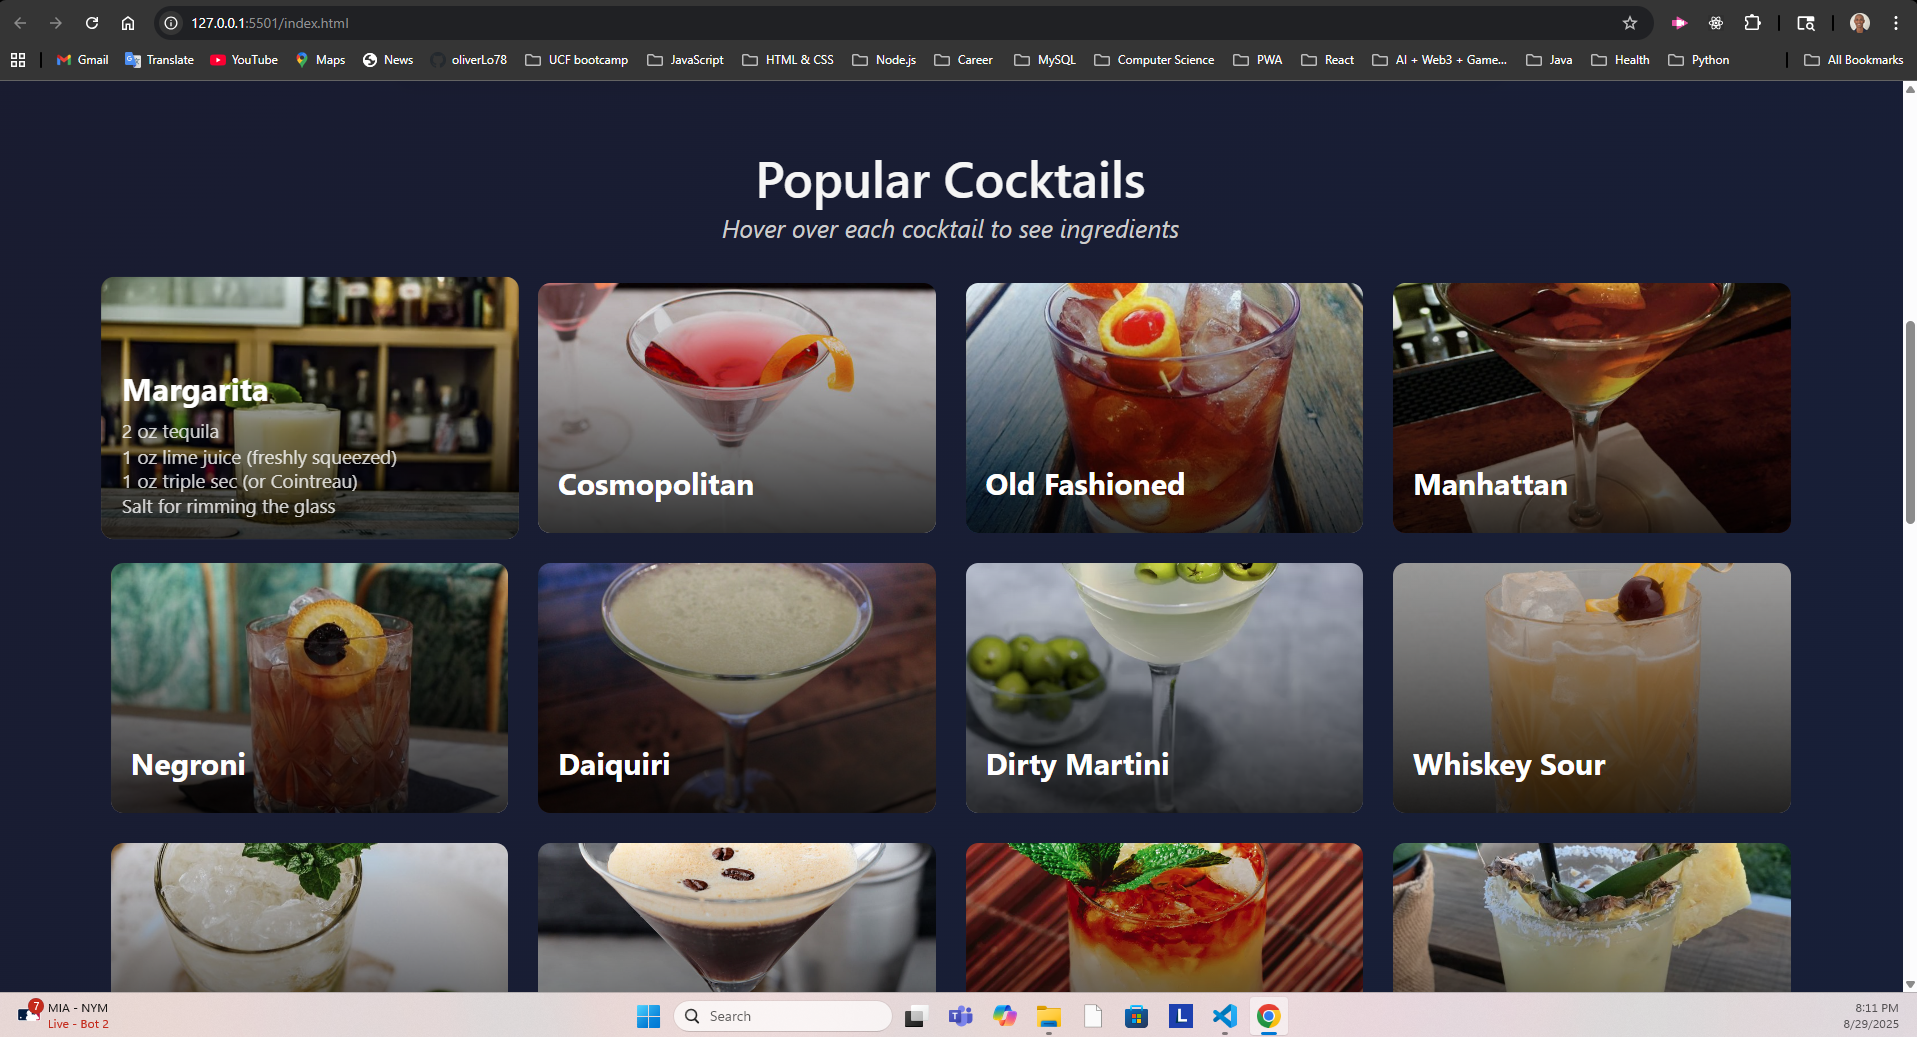Screen dimensions: 1917x1037
Task: Open YouTube from the bookmarks bar
Action: pos(243,60)
